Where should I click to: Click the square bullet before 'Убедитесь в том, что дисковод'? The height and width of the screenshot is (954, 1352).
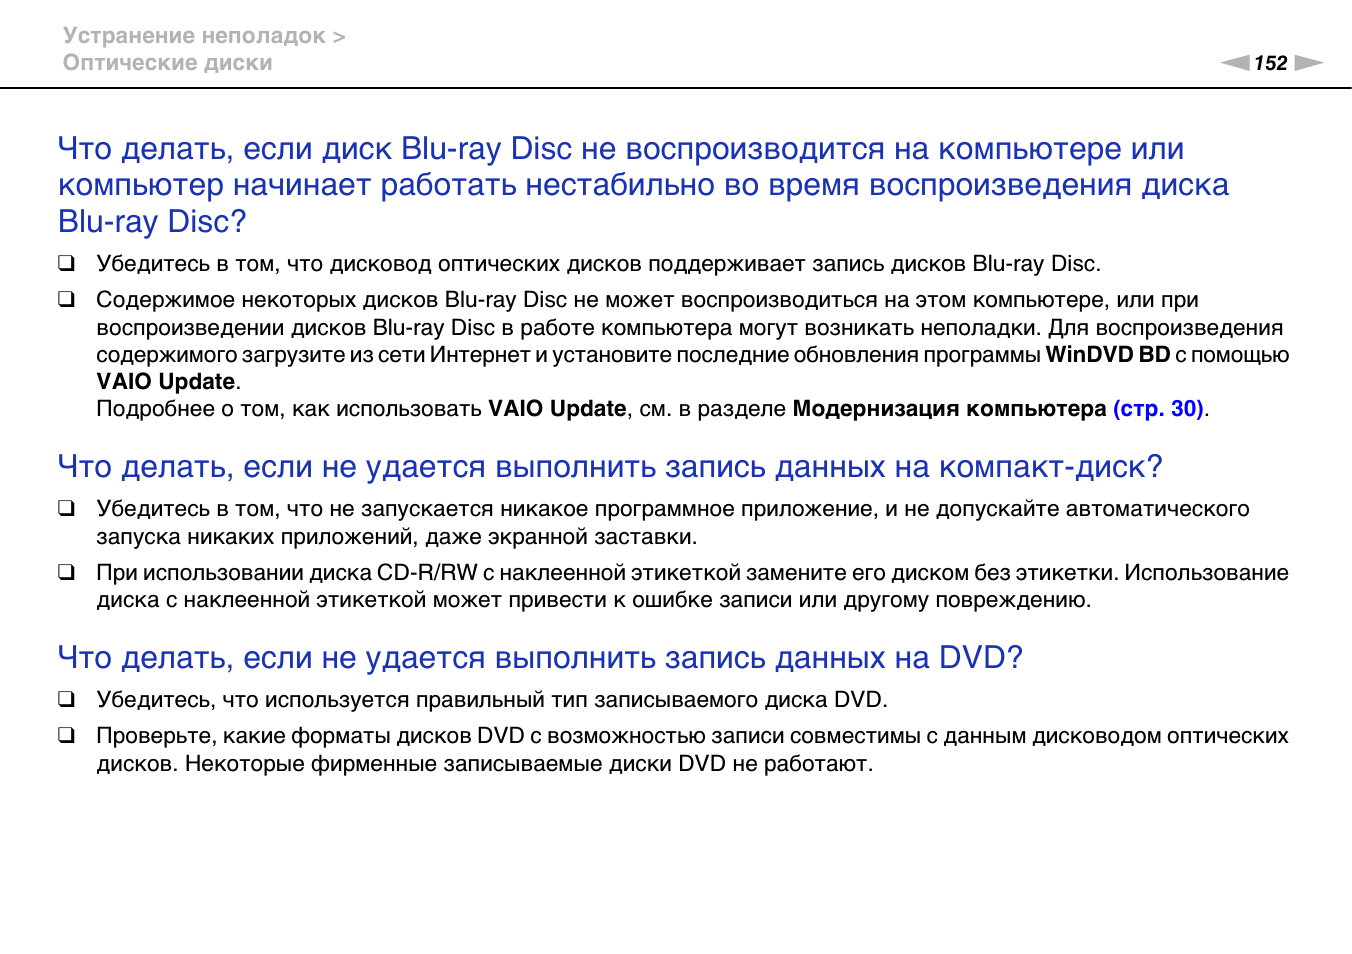pos(67,264)
